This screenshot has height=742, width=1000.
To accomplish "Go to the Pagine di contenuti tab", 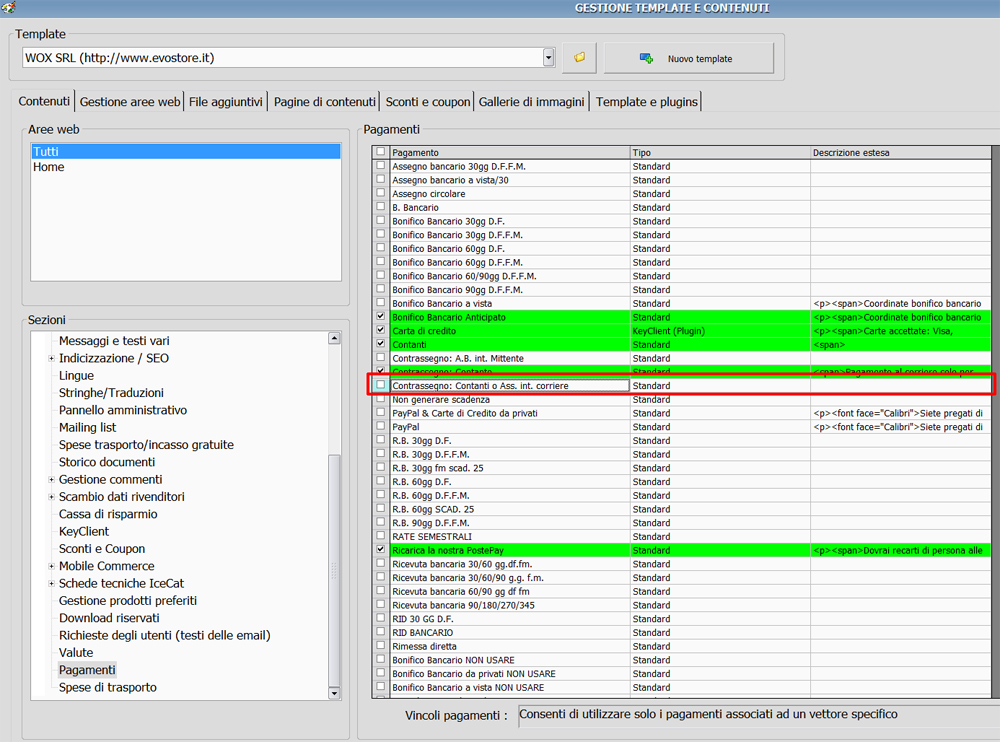I will point(325,102).
